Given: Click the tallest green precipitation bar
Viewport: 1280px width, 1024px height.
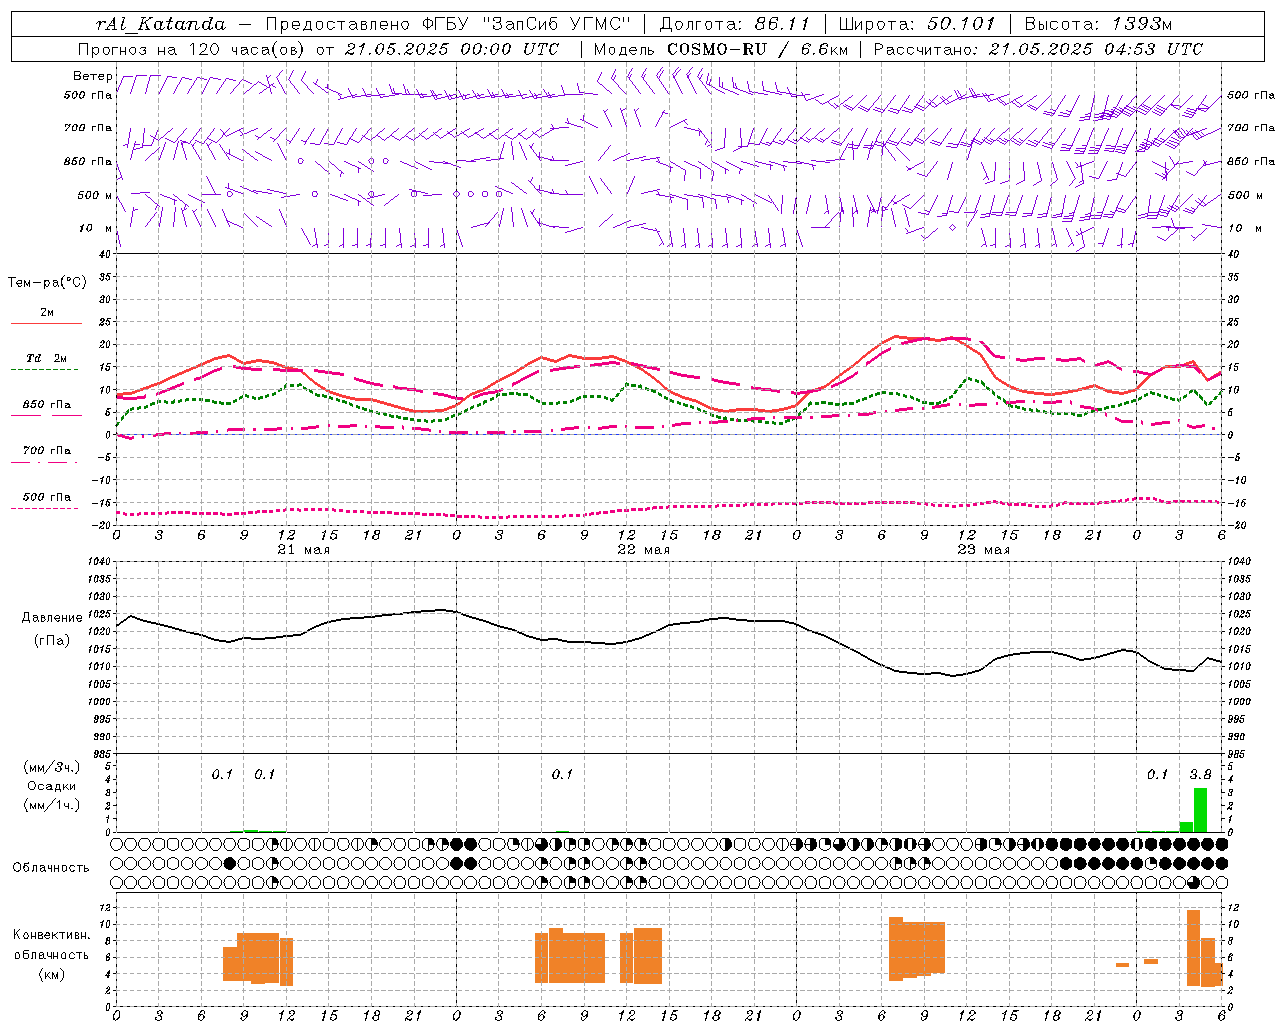Looking at the screenshot, I should pyautogui.click(x=1200, y=810).
